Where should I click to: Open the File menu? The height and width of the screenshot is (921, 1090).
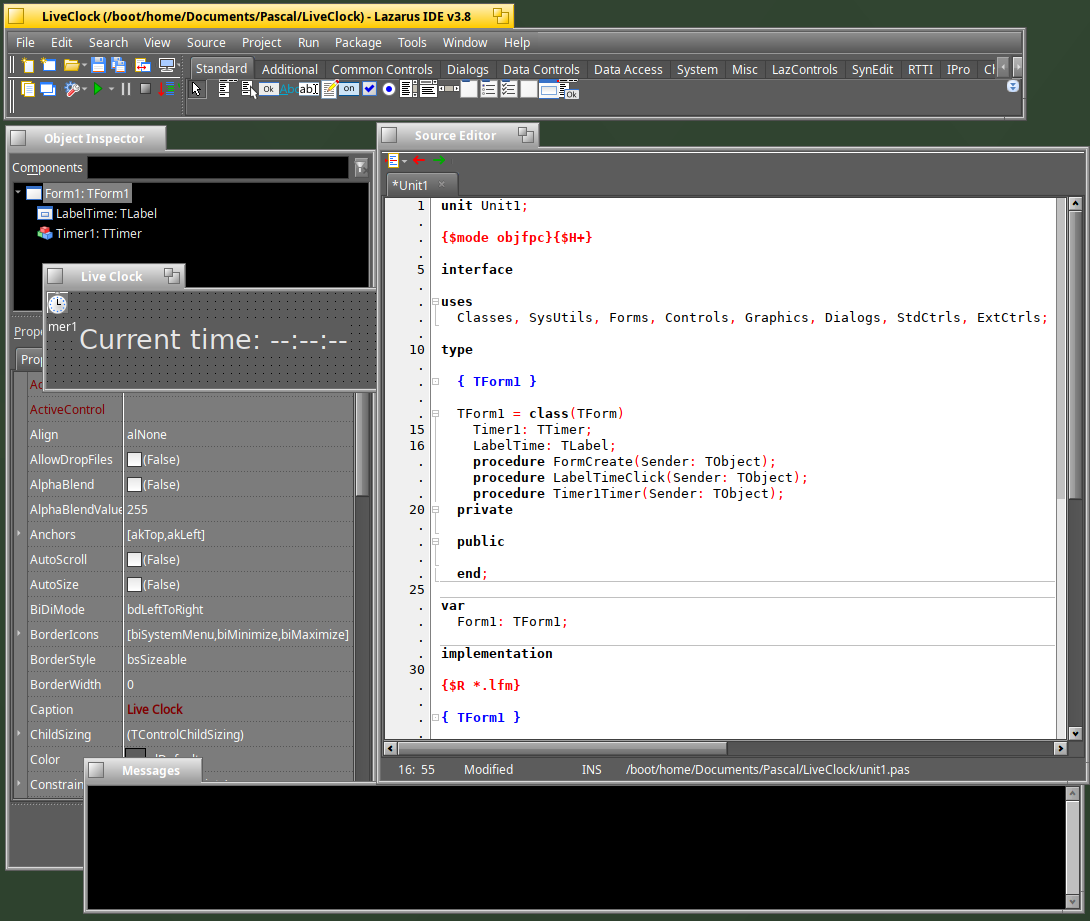pos(25,42)
